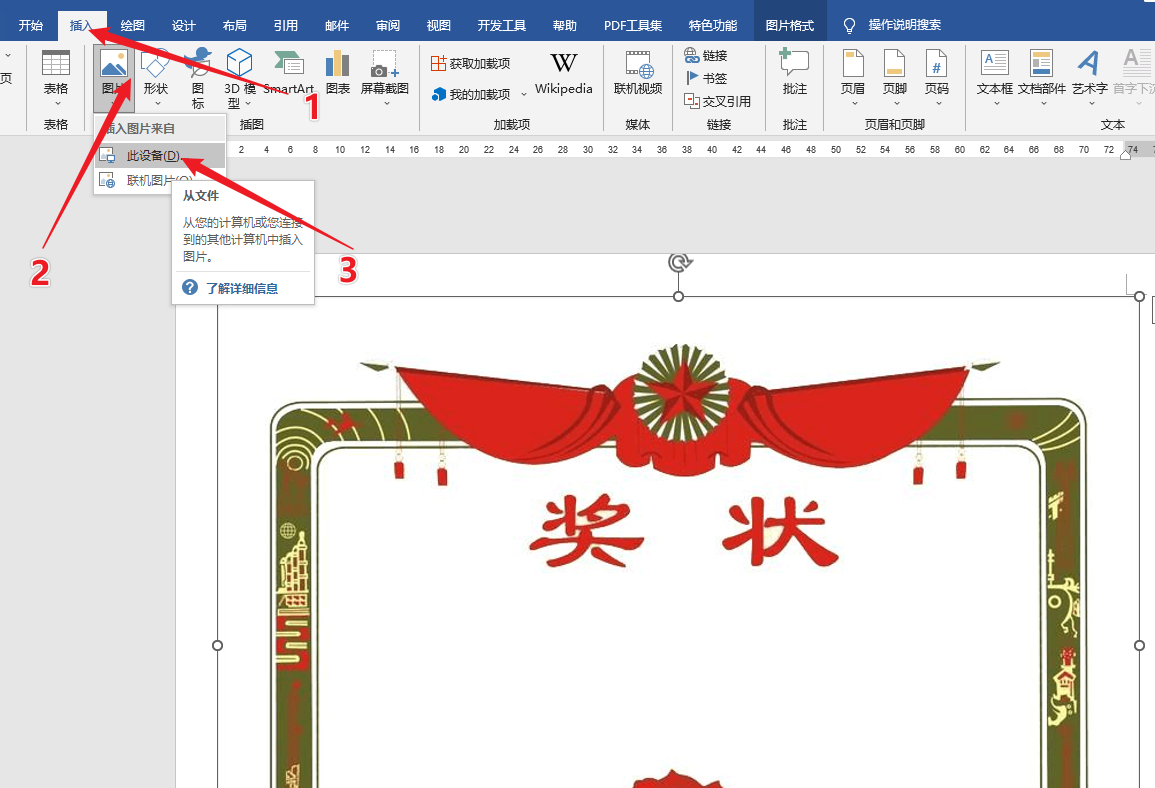Screen dimensions: 1155x788
Task: Open the 页码 page number menu
Action: [936, 77]
